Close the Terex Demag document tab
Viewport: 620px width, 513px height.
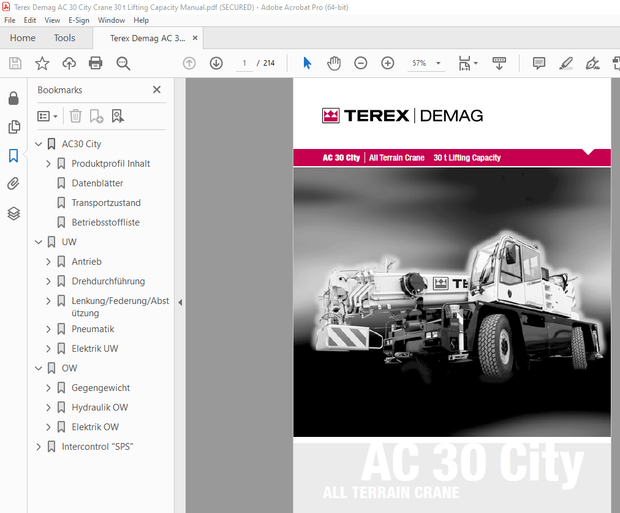pyautogui.click(x=195, y=38)
